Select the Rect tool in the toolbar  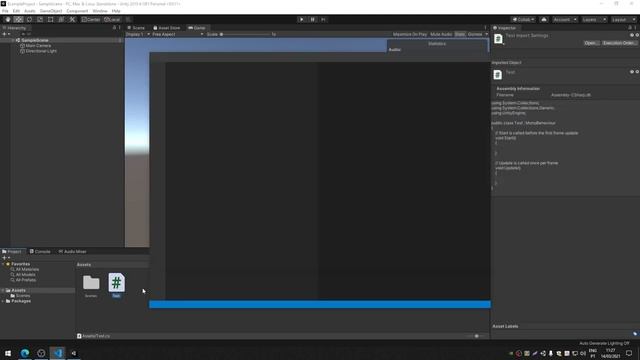(50, 20)
